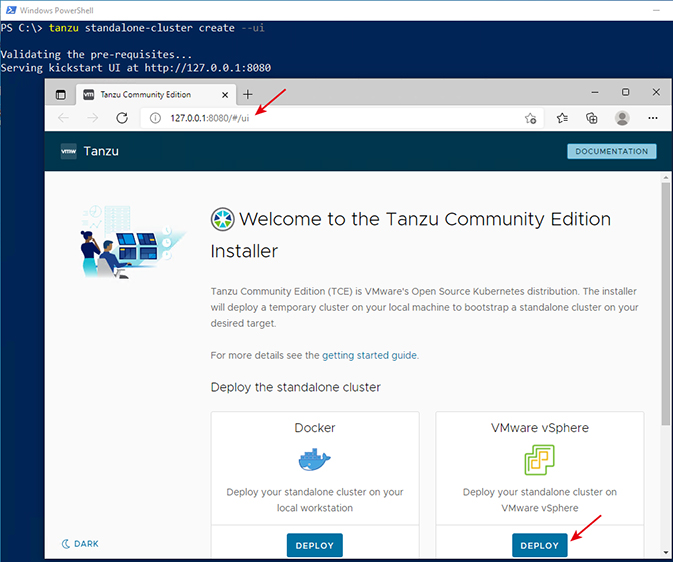673x562 pixels.
Task: Click the PowerShell window title icon
Action: point(11,10)
